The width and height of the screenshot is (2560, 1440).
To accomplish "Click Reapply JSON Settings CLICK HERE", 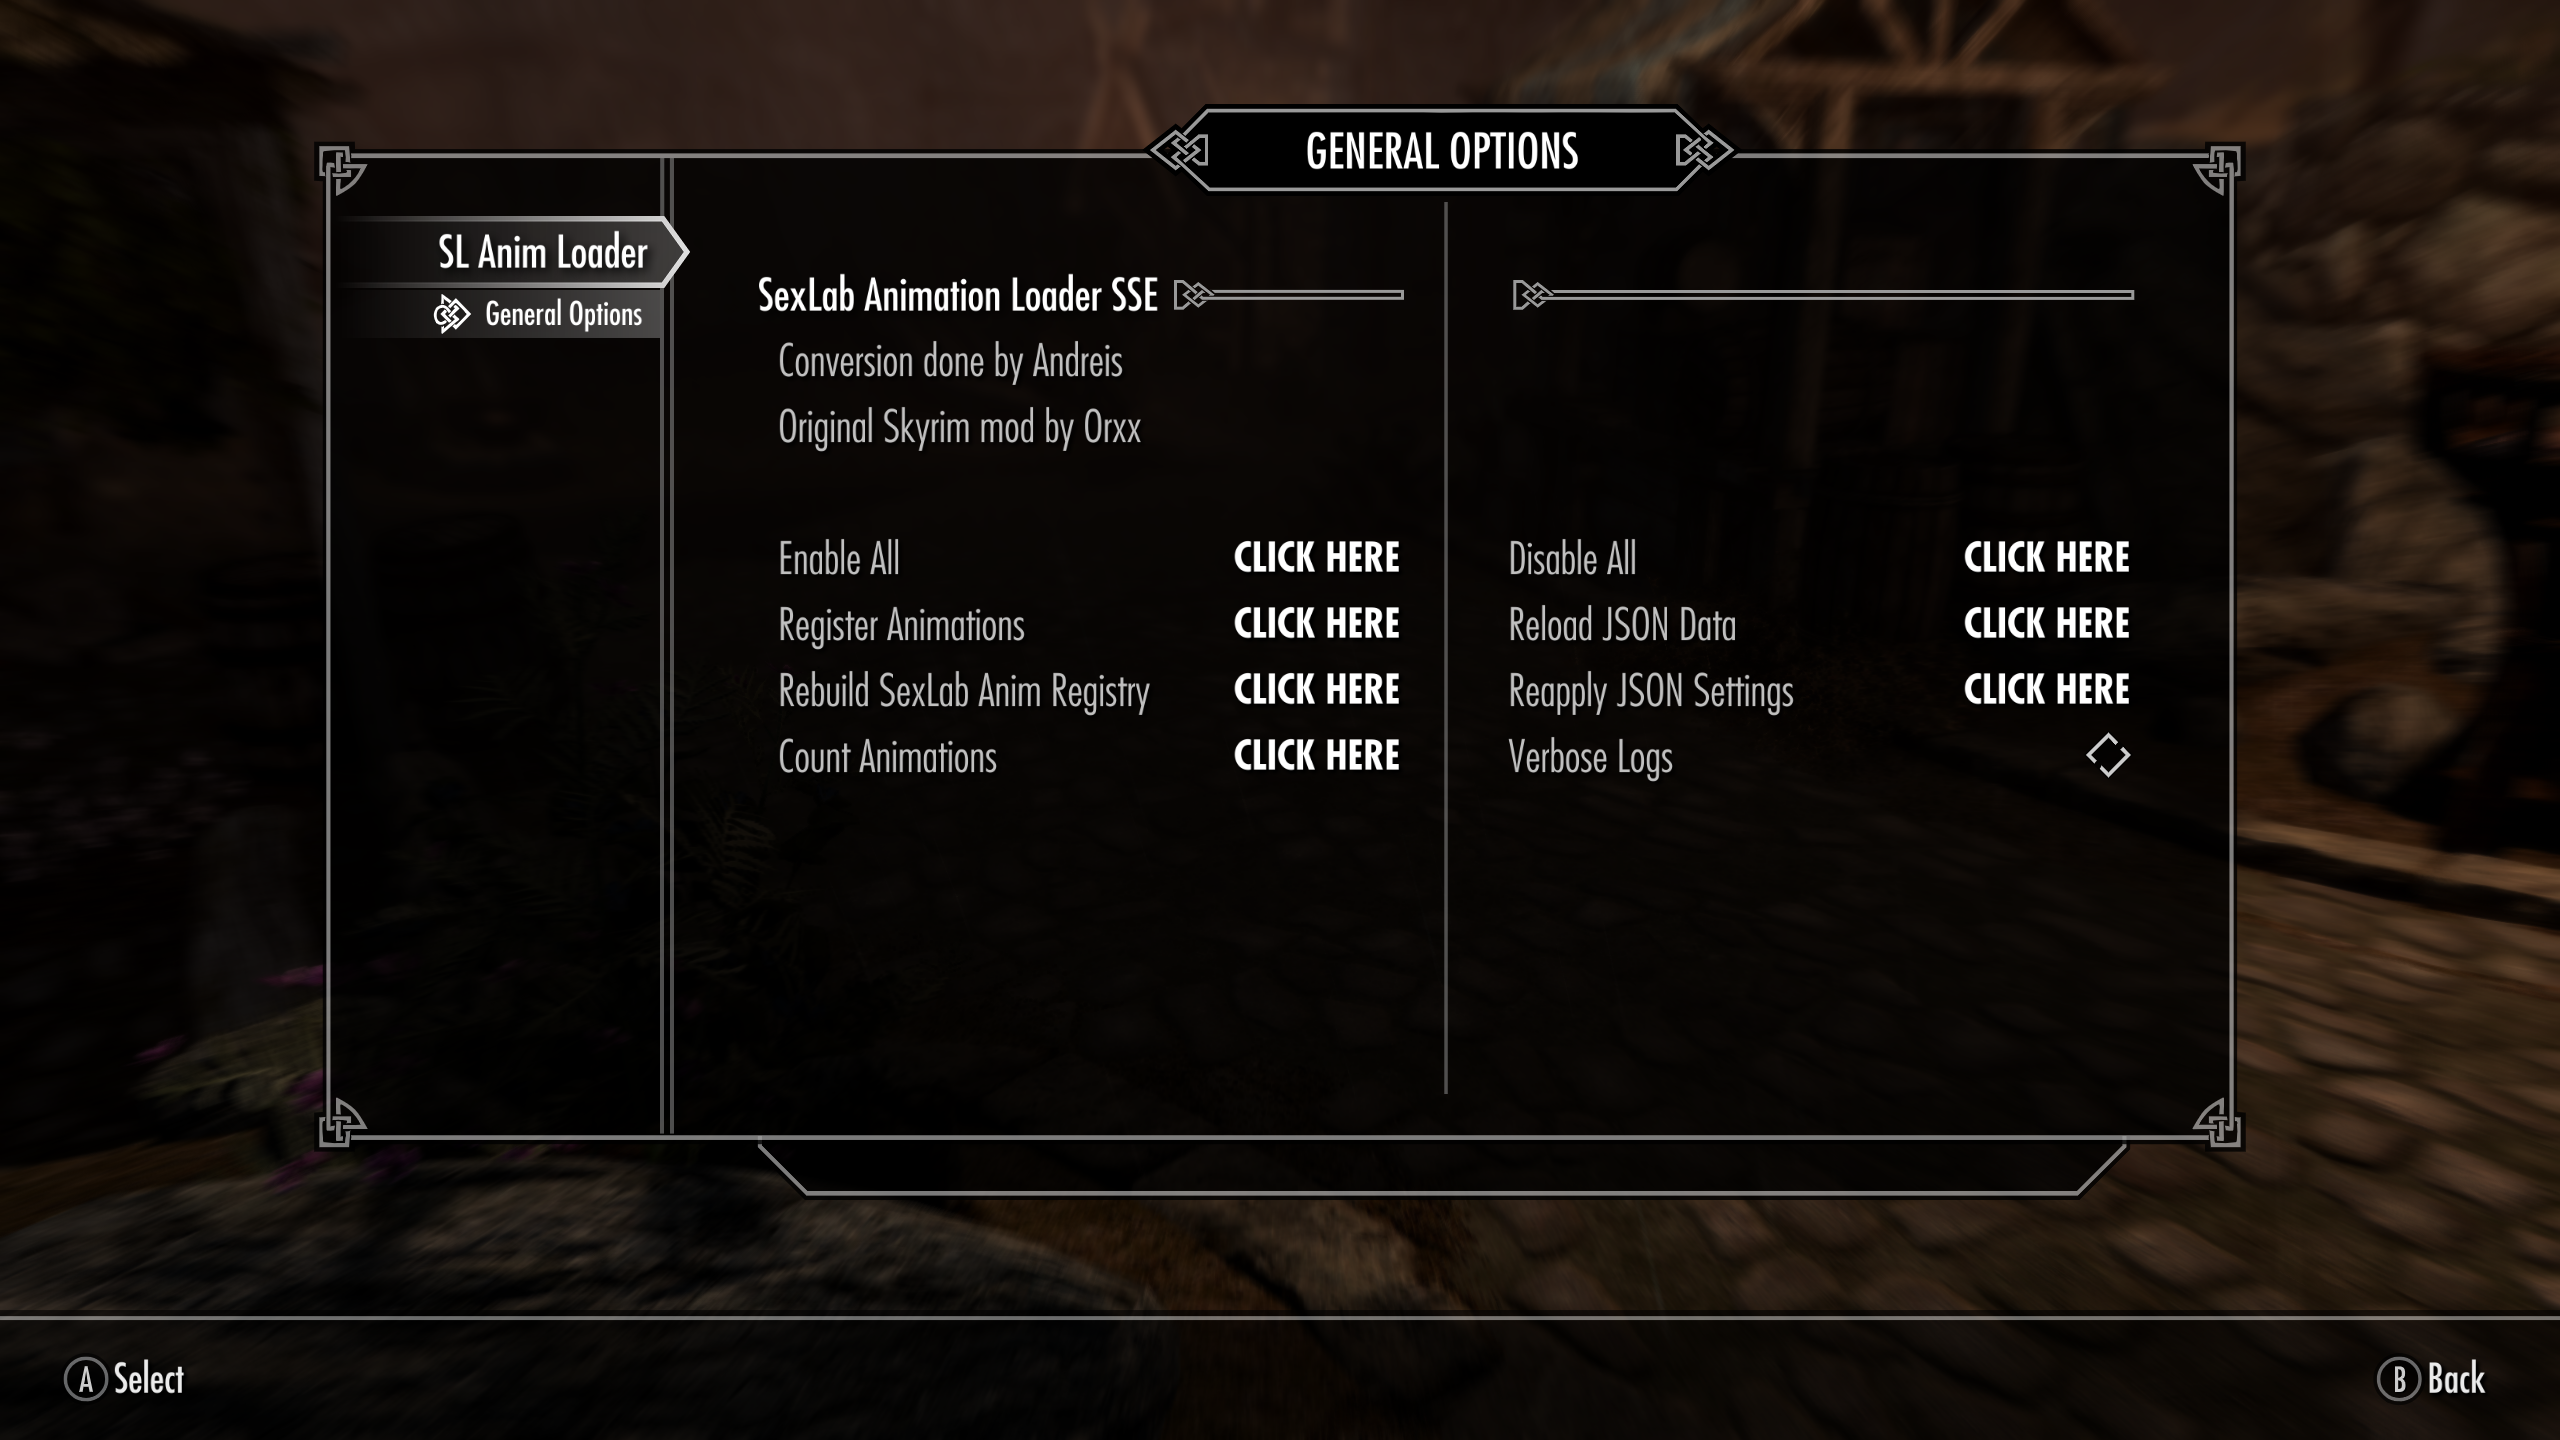I will [2047, 687].
